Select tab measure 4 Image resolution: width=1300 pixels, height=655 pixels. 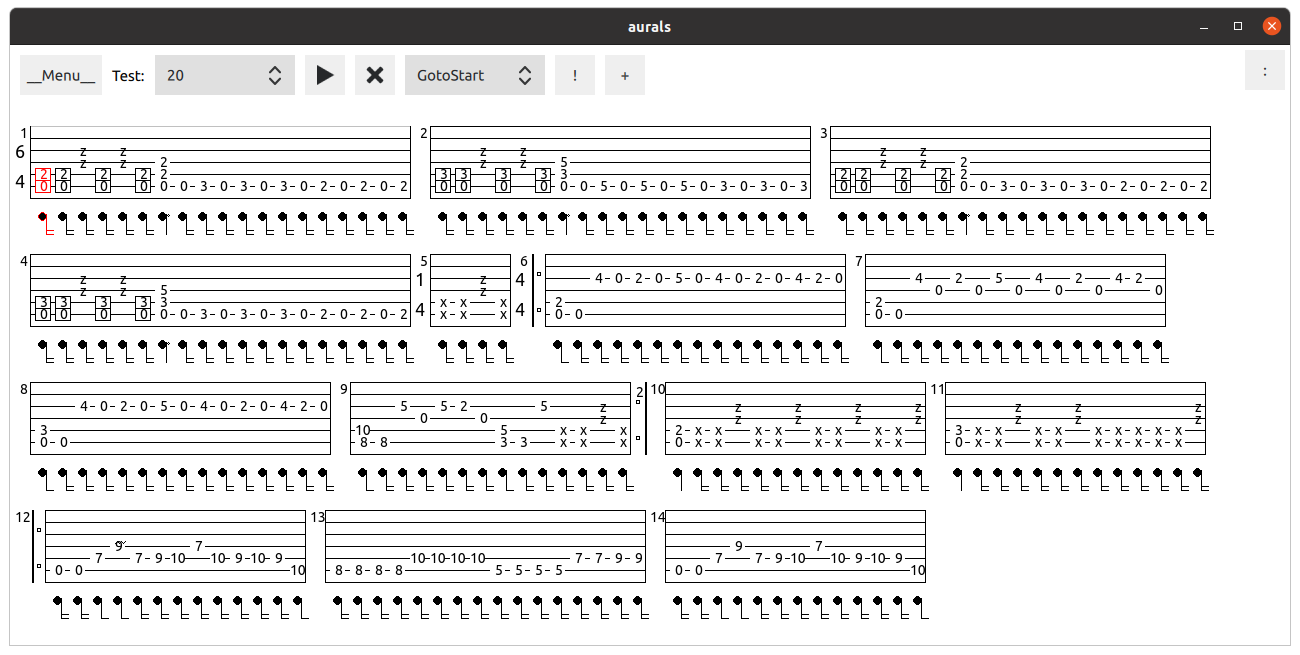coord(221,290)
